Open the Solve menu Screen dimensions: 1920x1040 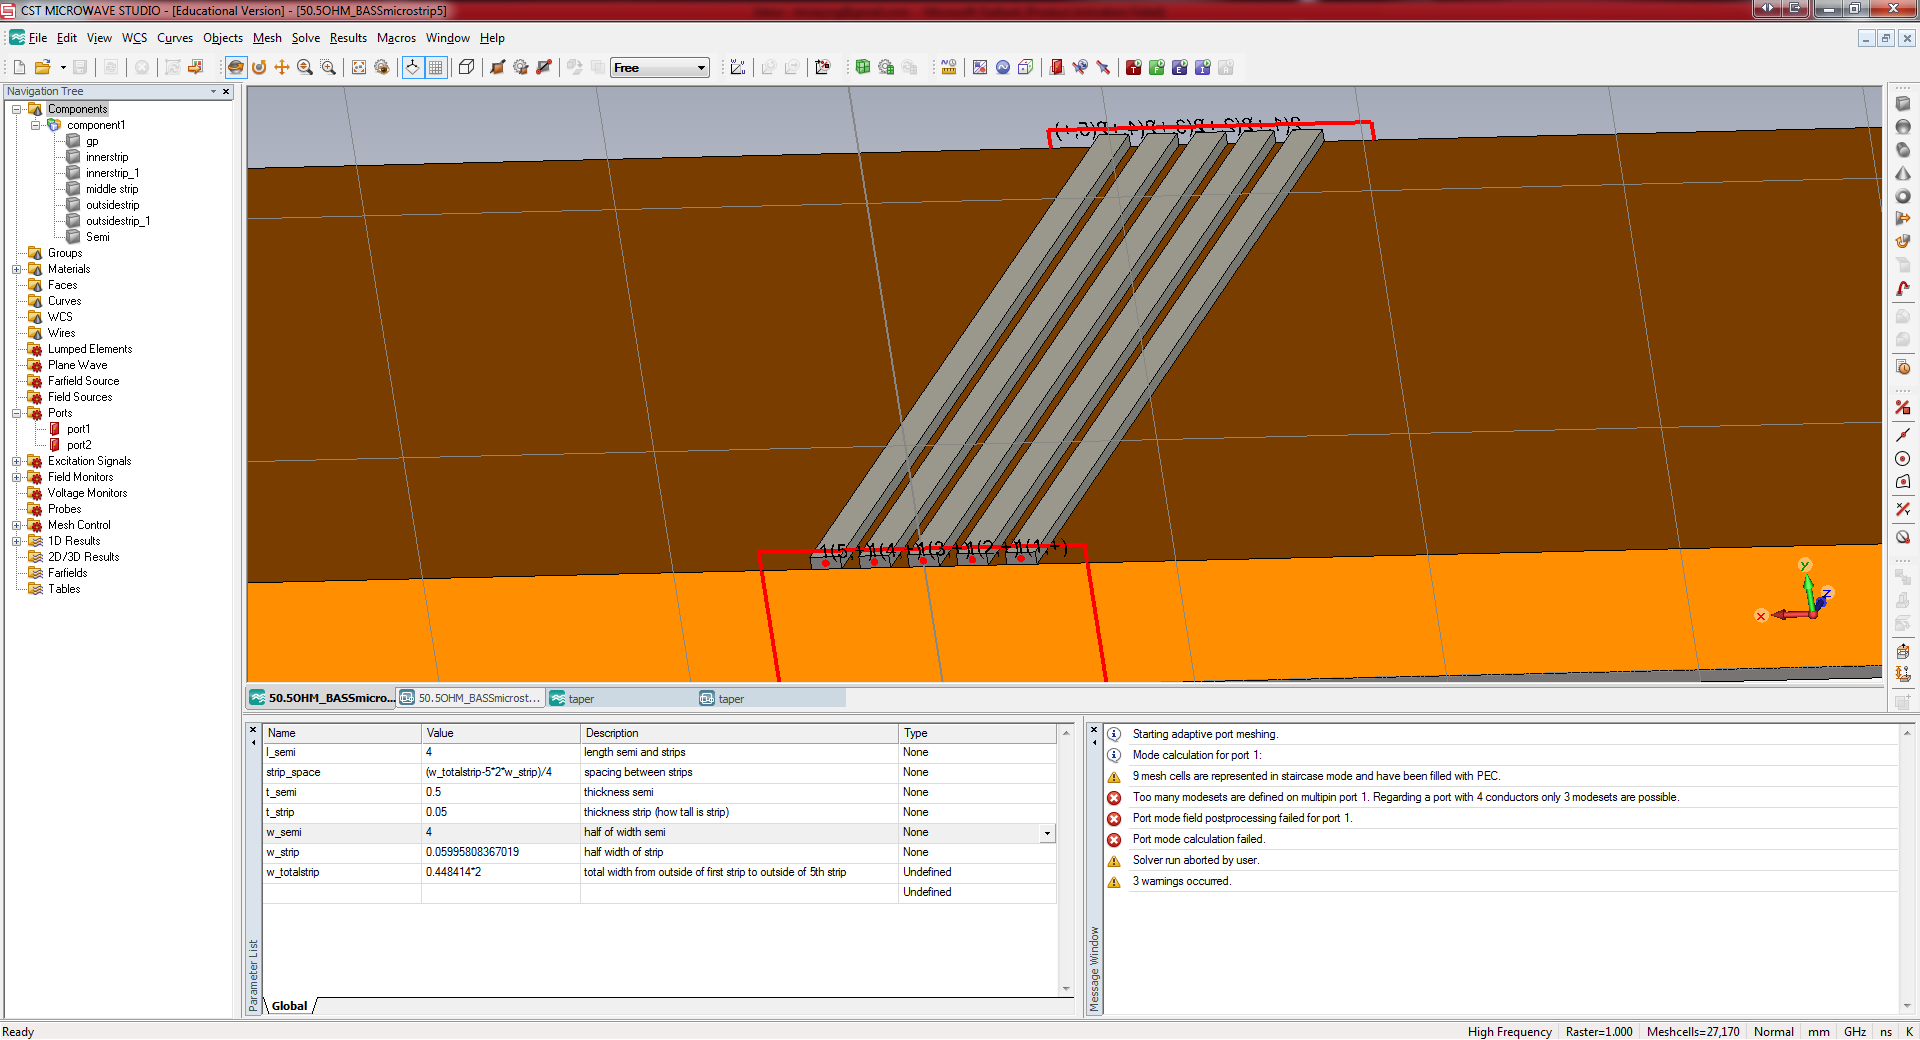pyautogui.click(x=305, y=38)
